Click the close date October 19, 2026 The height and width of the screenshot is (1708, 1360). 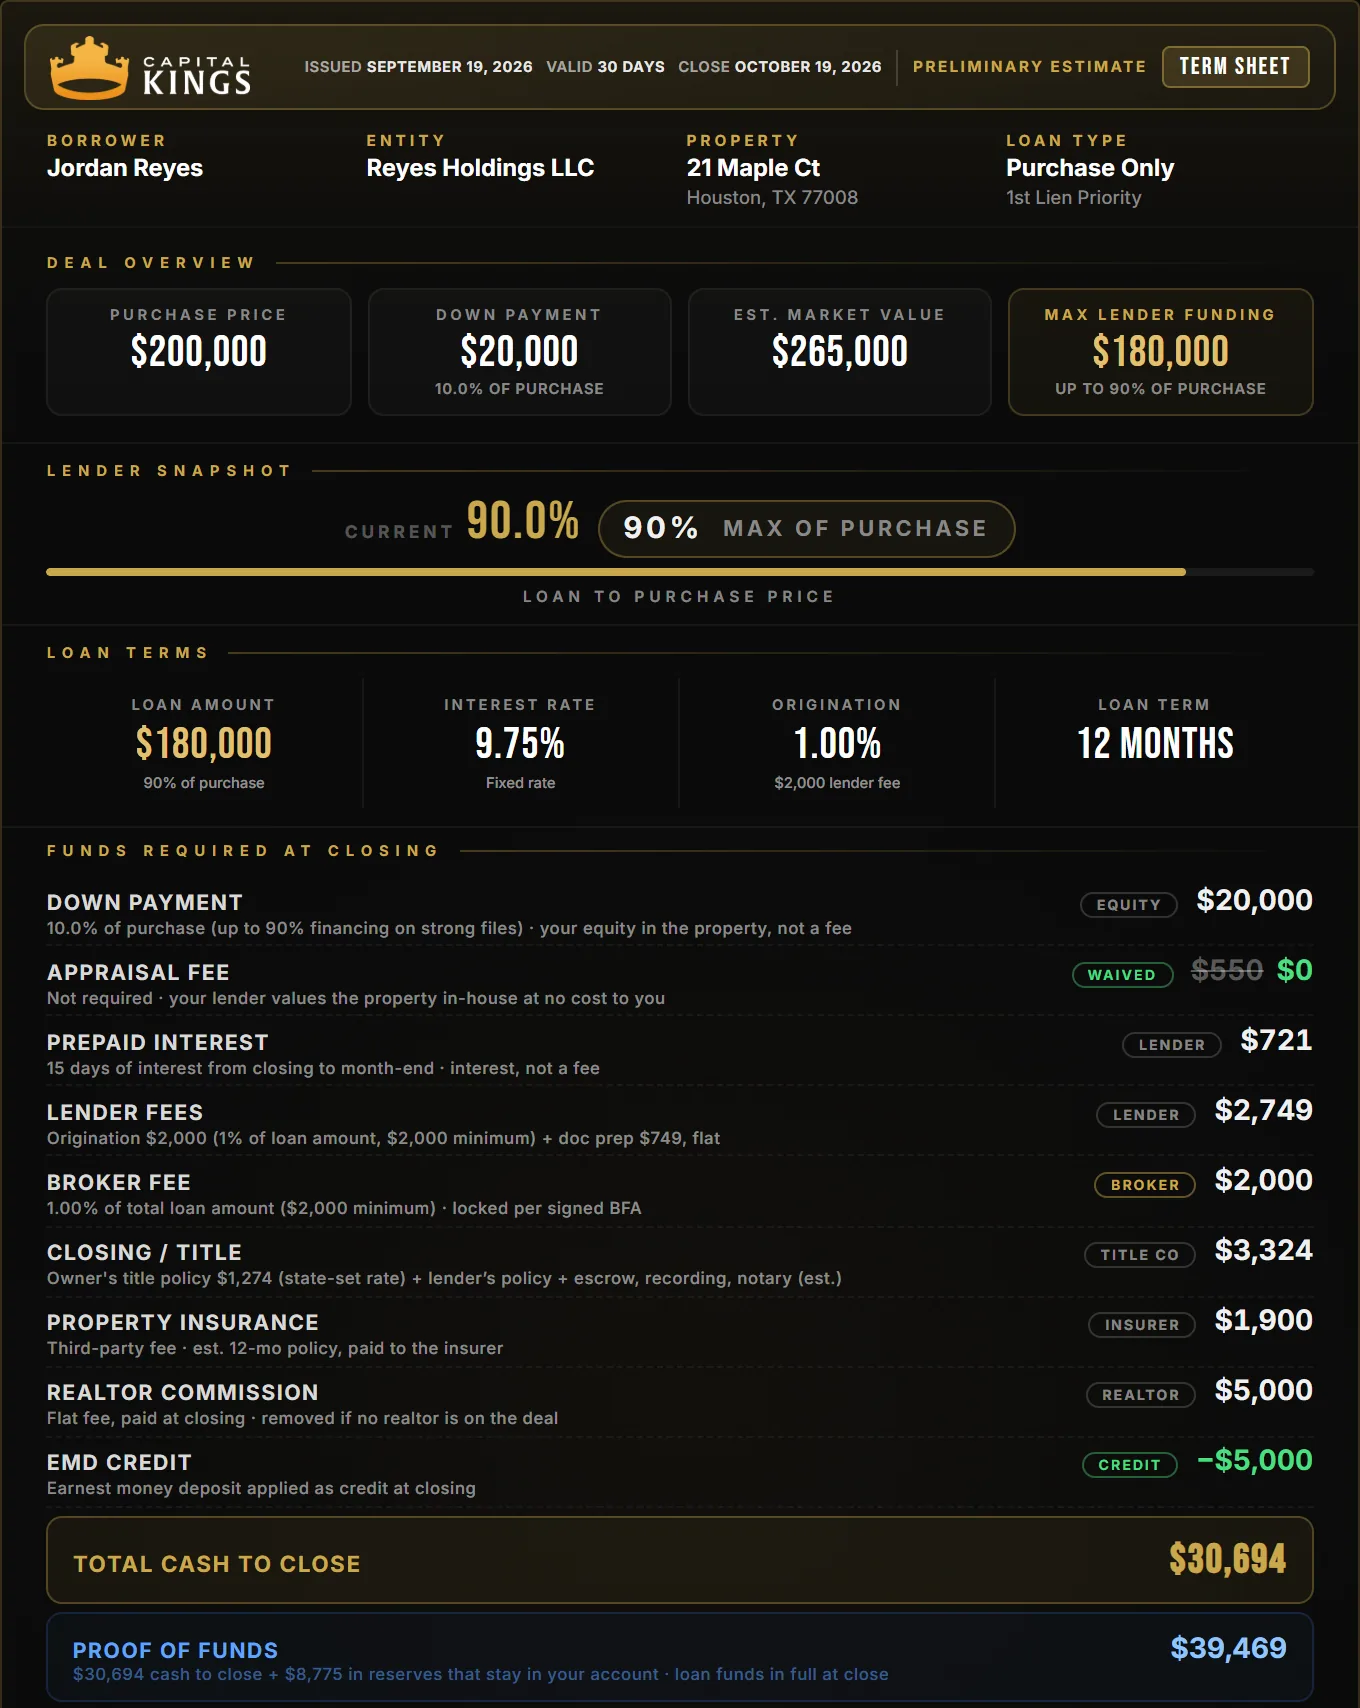[808, 67]
